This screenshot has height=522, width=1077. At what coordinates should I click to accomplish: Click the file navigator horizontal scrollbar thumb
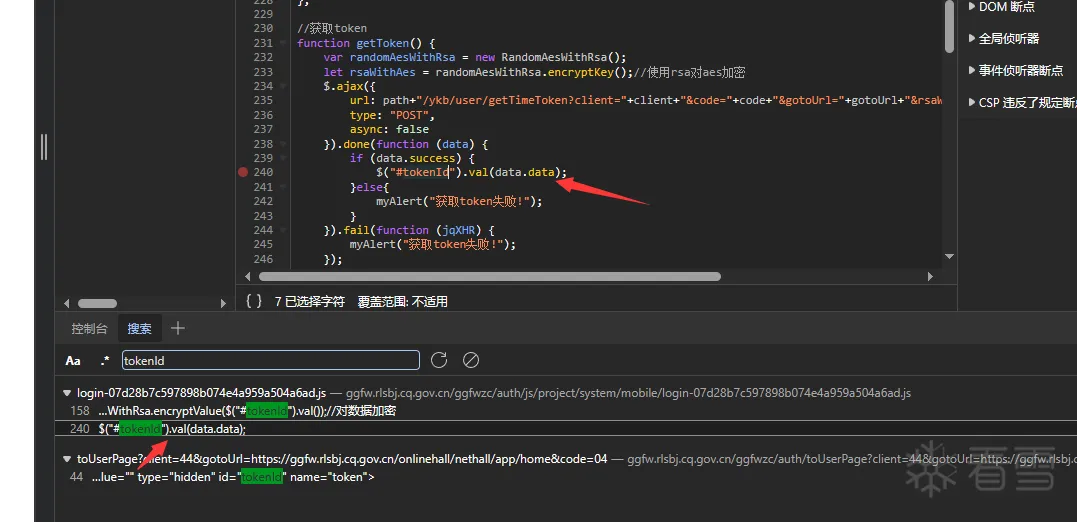click(97, 303)
